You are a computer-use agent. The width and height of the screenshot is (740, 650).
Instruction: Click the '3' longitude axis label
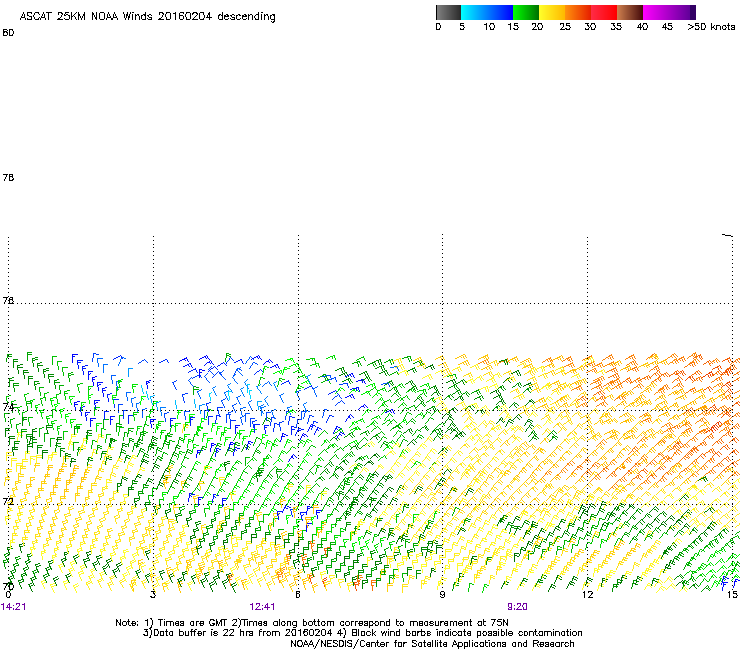point(153,595)
